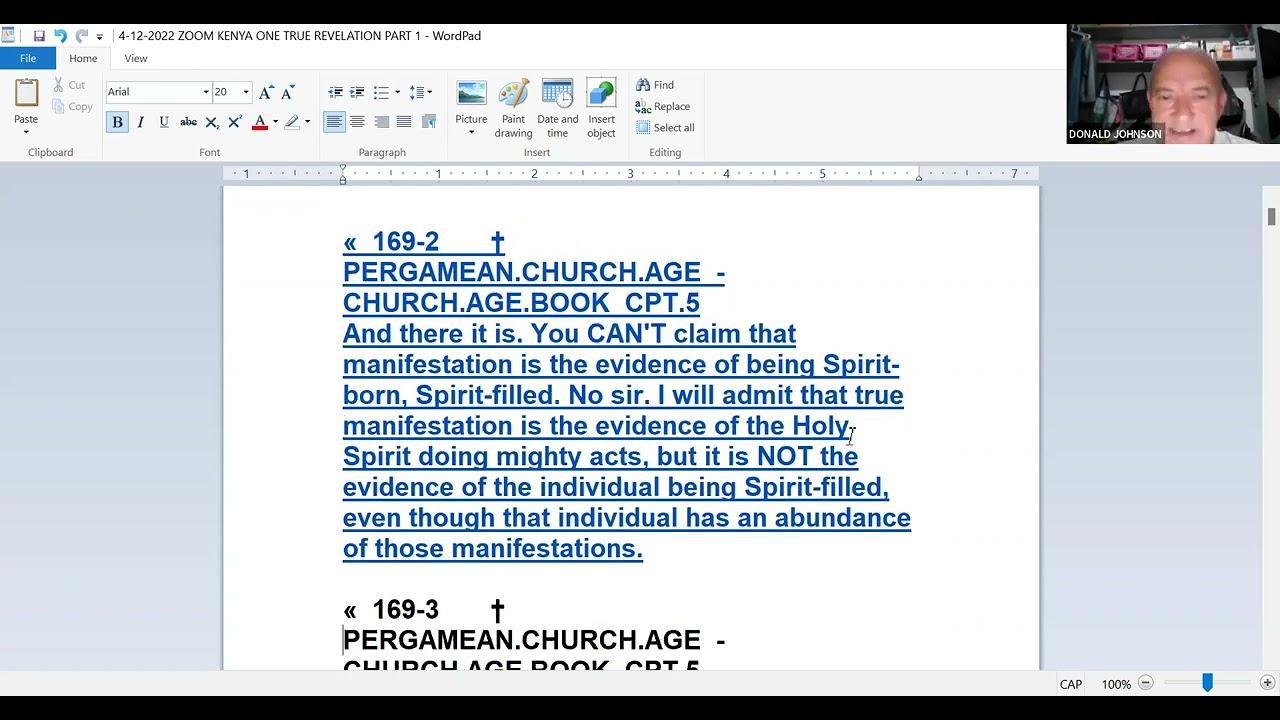The width and height of the screenshot is (1280, 720).
Task: Click the WordPad application icon in title bar
Action: point(8,36)
